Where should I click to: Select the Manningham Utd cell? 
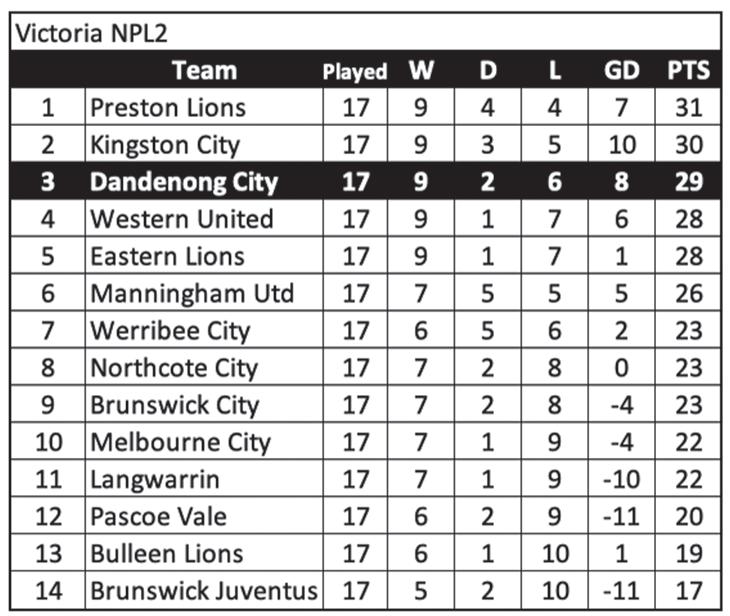click(204, 293)
